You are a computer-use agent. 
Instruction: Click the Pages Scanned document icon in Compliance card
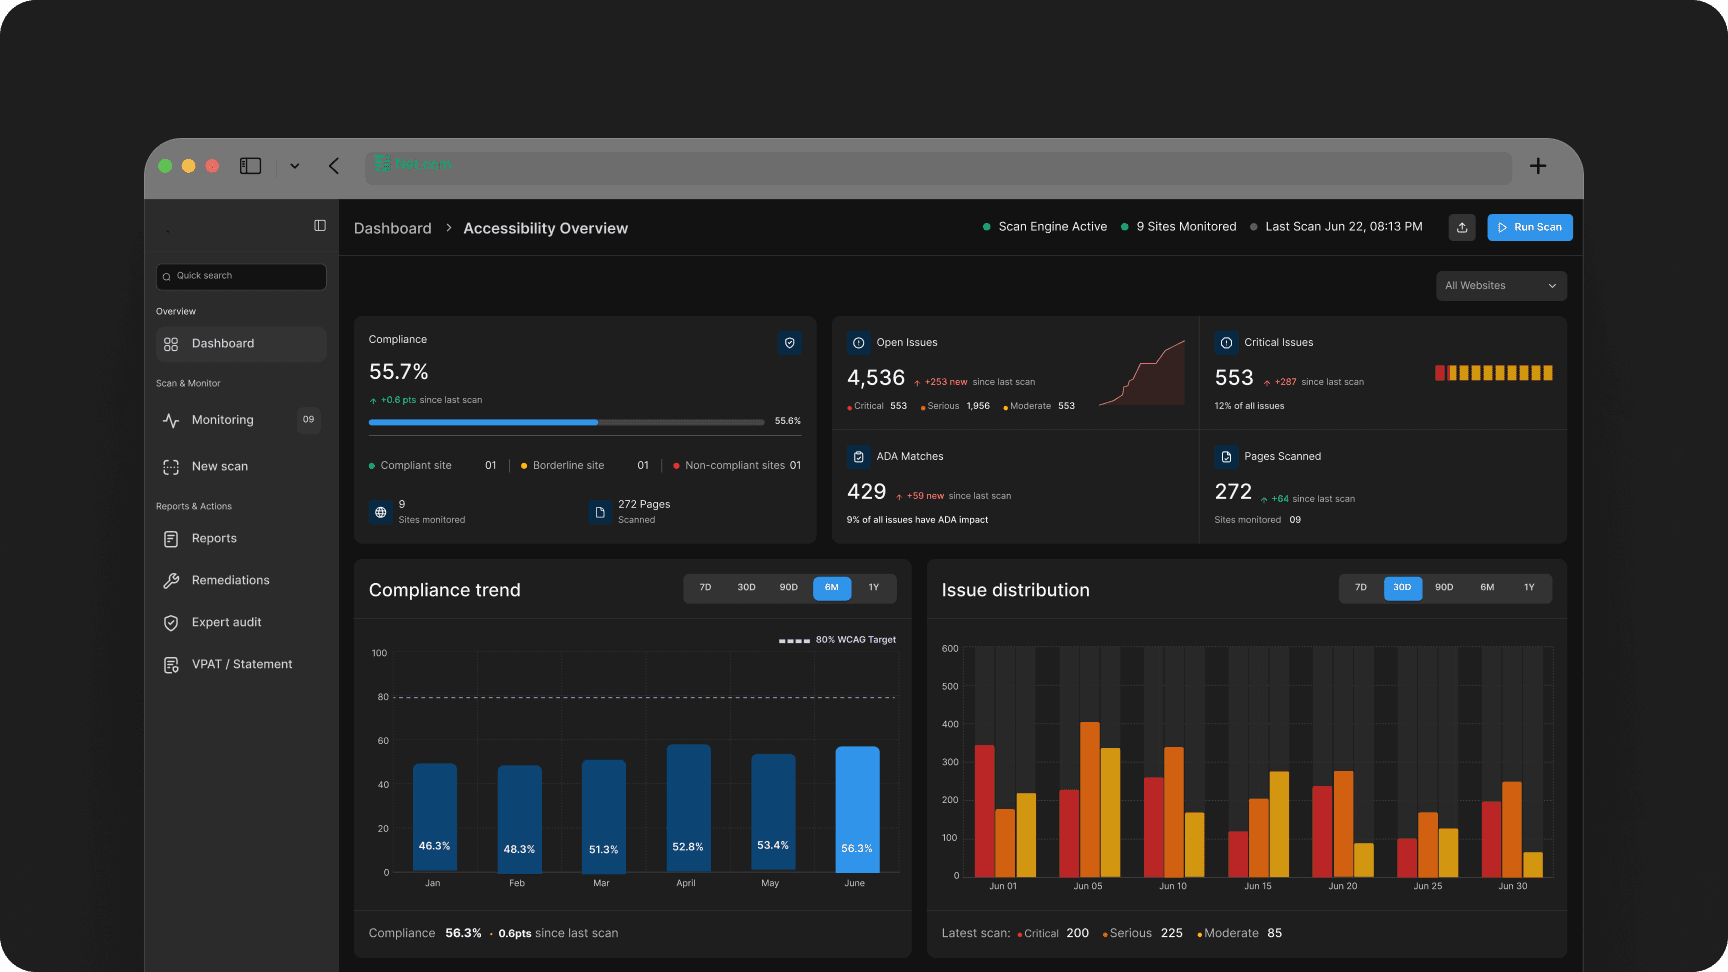click(600, 512)
